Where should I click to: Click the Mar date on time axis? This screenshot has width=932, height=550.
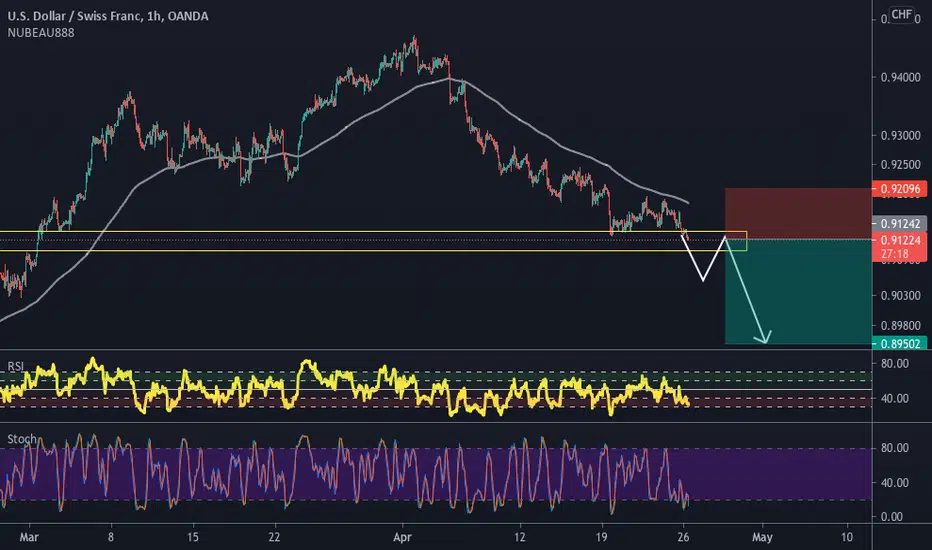coord(29,538)
